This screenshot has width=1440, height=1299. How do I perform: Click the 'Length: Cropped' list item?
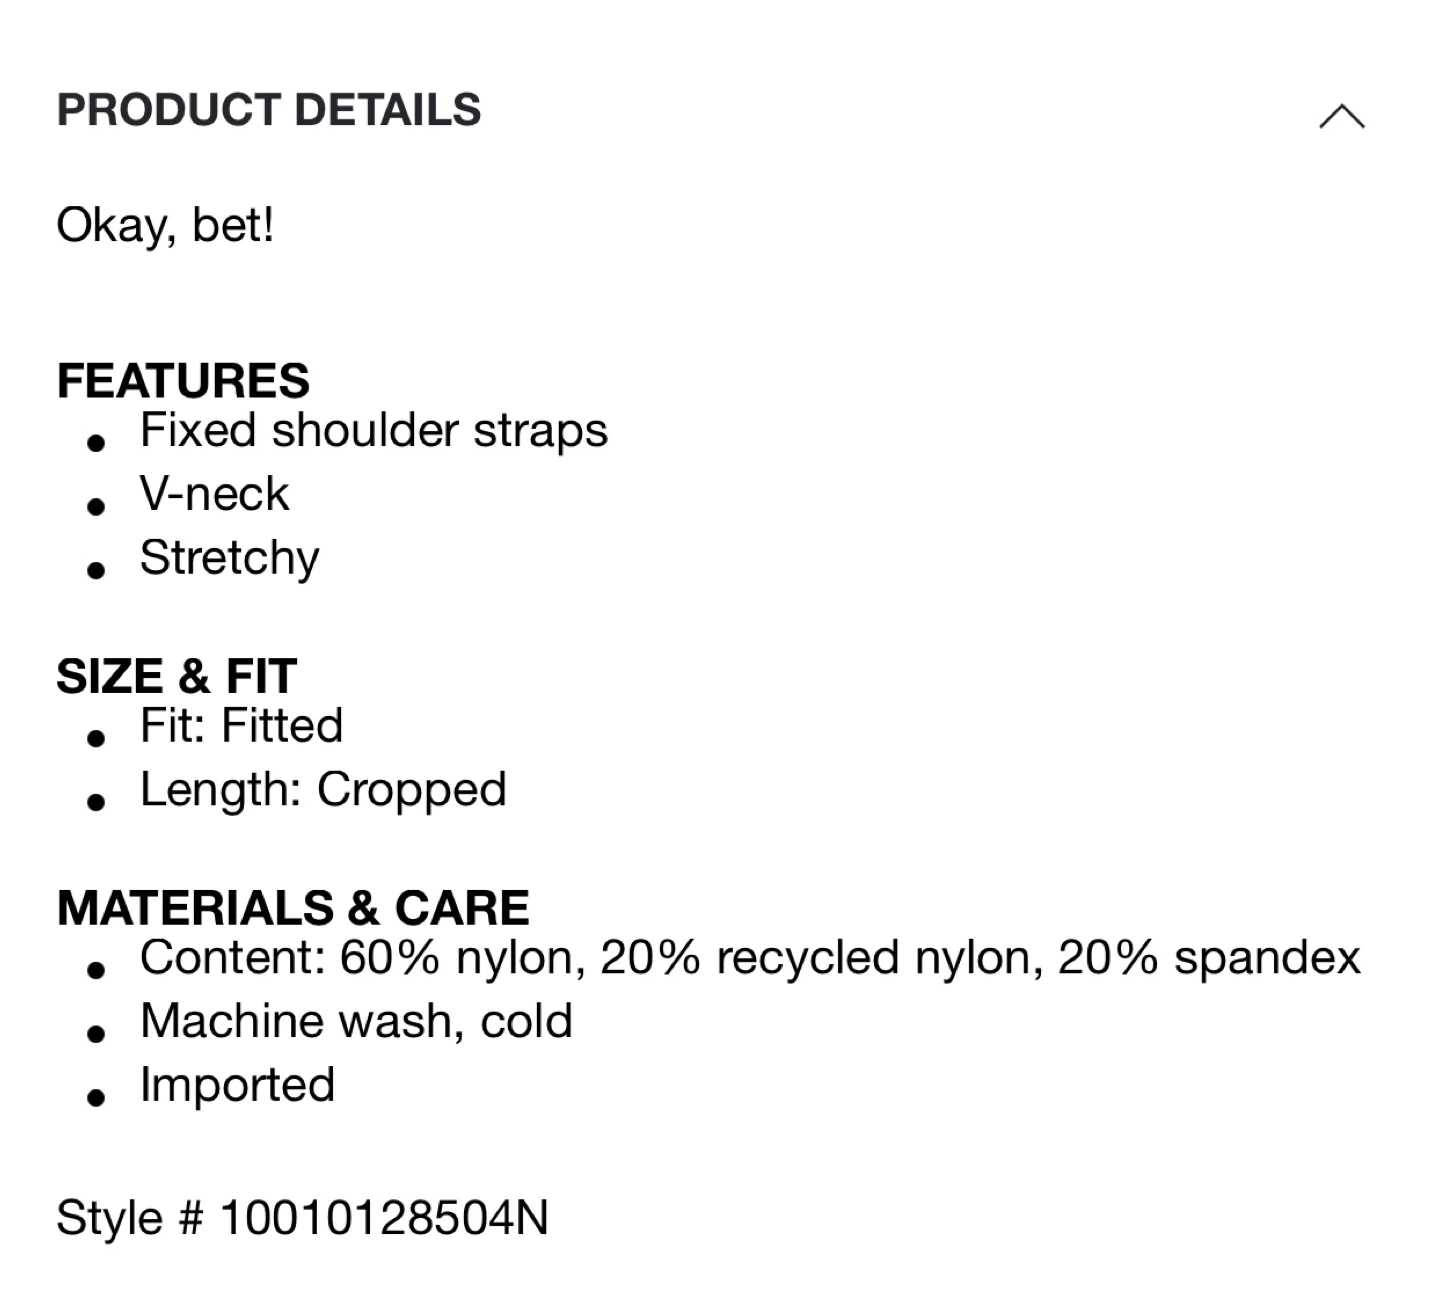coord(323,790)
